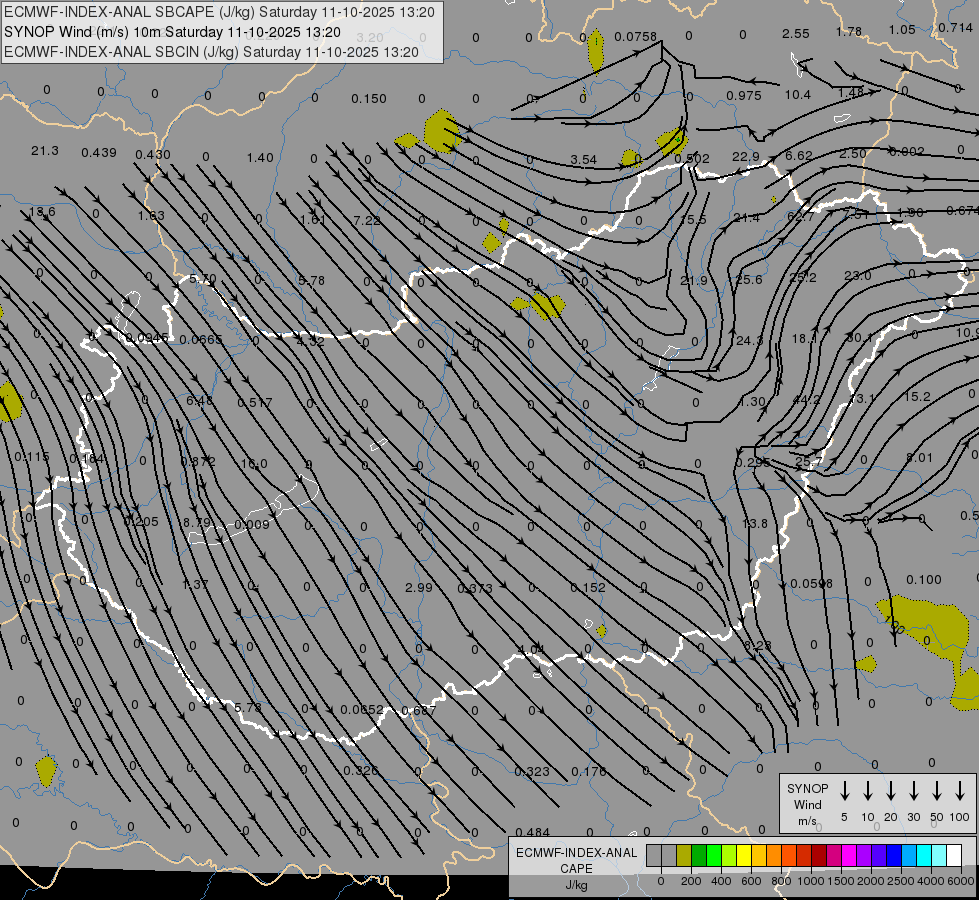Select the 30 m/s wind arrow symbol
979x900 pixels.
[x=914, y=791]
